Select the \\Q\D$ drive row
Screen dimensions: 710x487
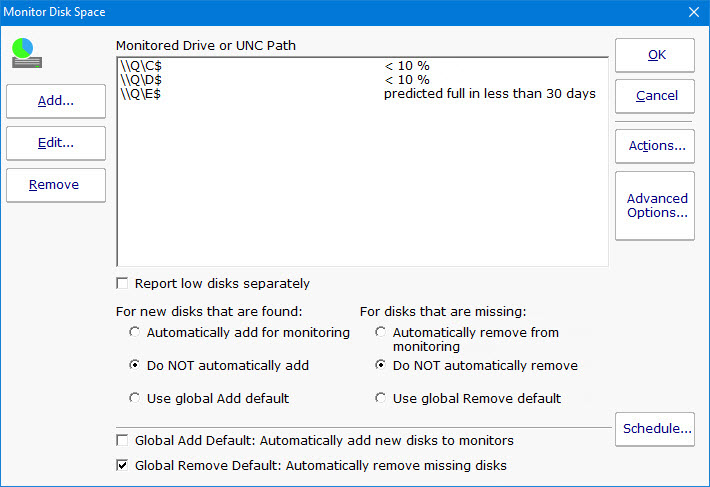(140, 80)
